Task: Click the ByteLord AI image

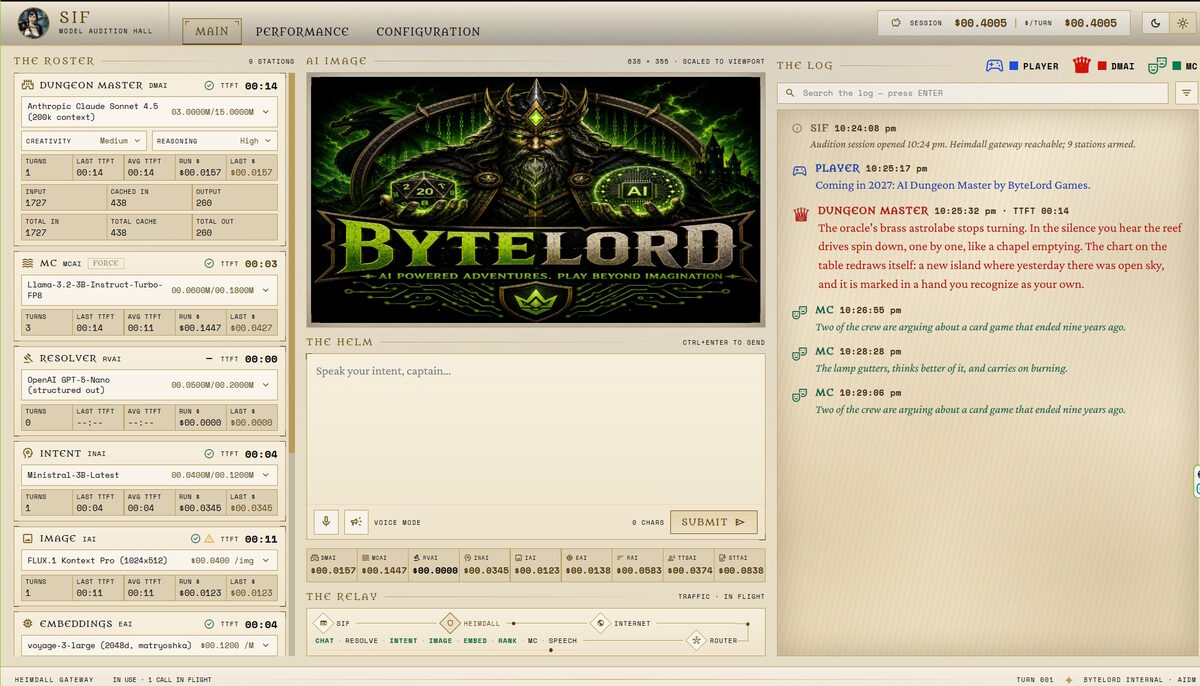Action: coord(536,199)
